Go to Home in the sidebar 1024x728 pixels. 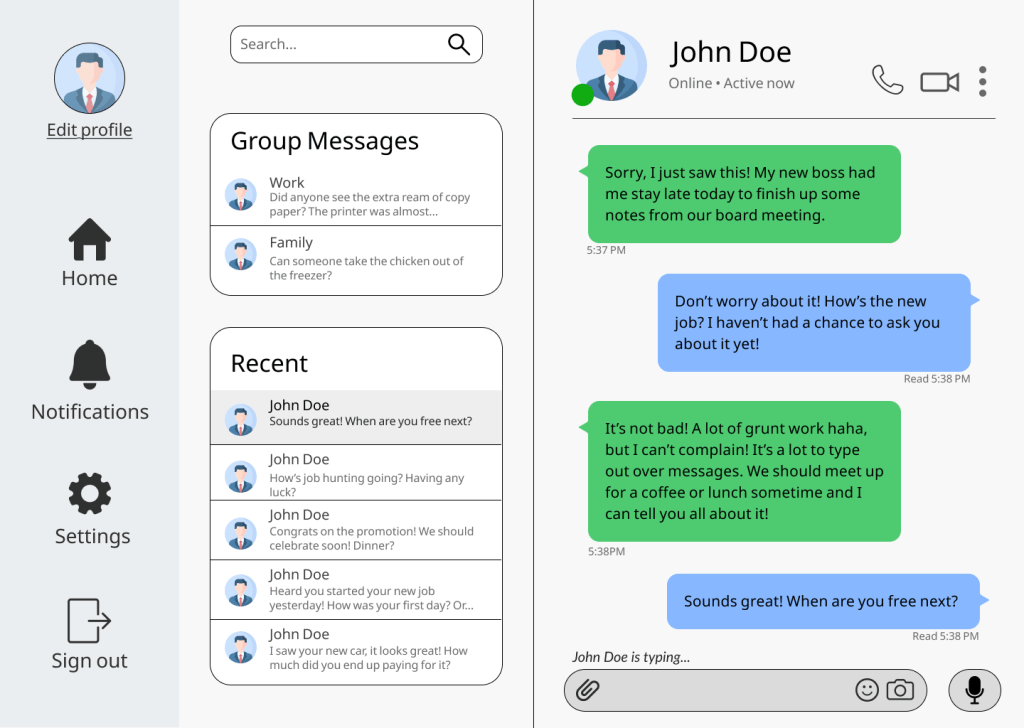[89, 253]
